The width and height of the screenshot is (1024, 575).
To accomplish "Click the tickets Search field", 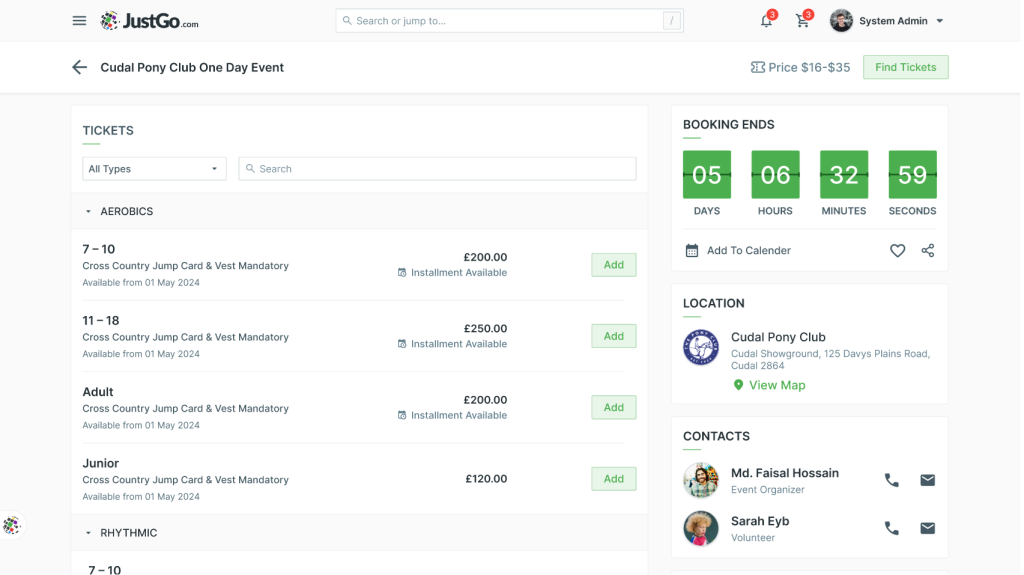I will [437, 169].
